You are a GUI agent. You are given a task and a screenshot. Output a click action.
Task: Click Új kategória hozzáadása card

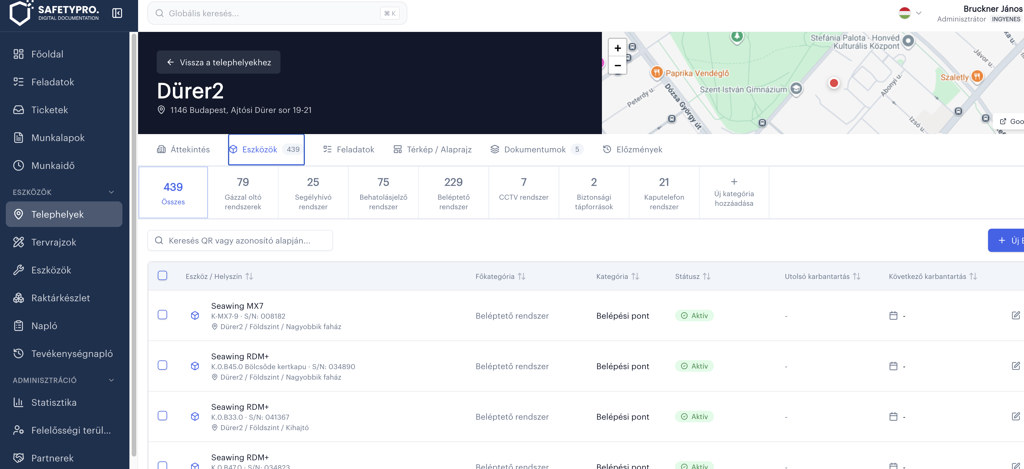point(734,192)
